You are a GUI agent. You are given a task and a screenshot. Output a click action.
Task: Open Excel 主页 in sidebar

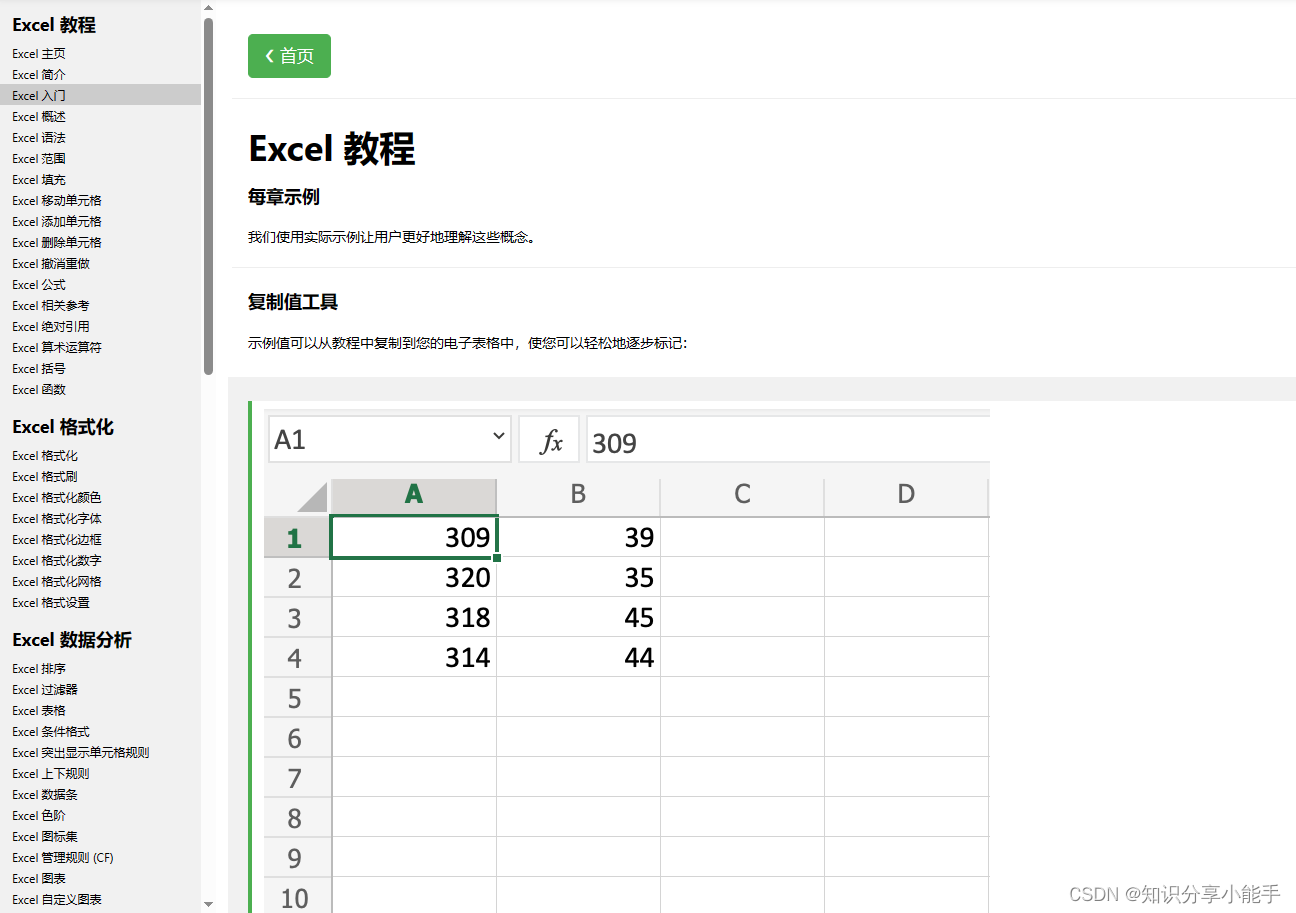click(x=39, y=54)
